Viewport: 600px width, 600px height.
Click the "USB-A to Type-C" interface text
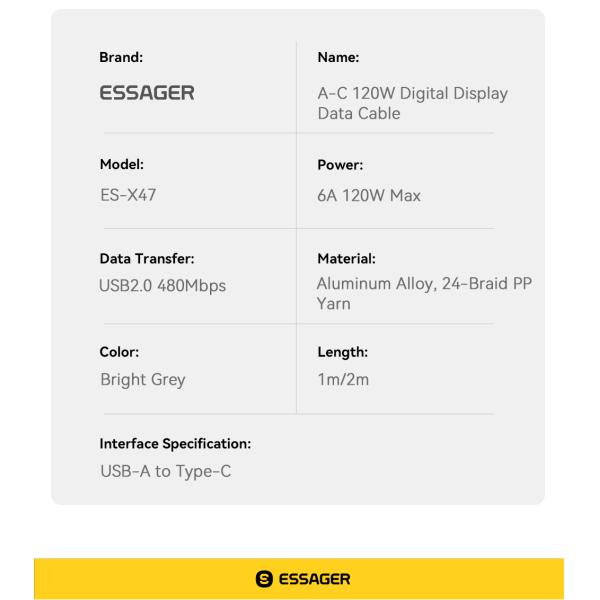[x=165, y=470]
